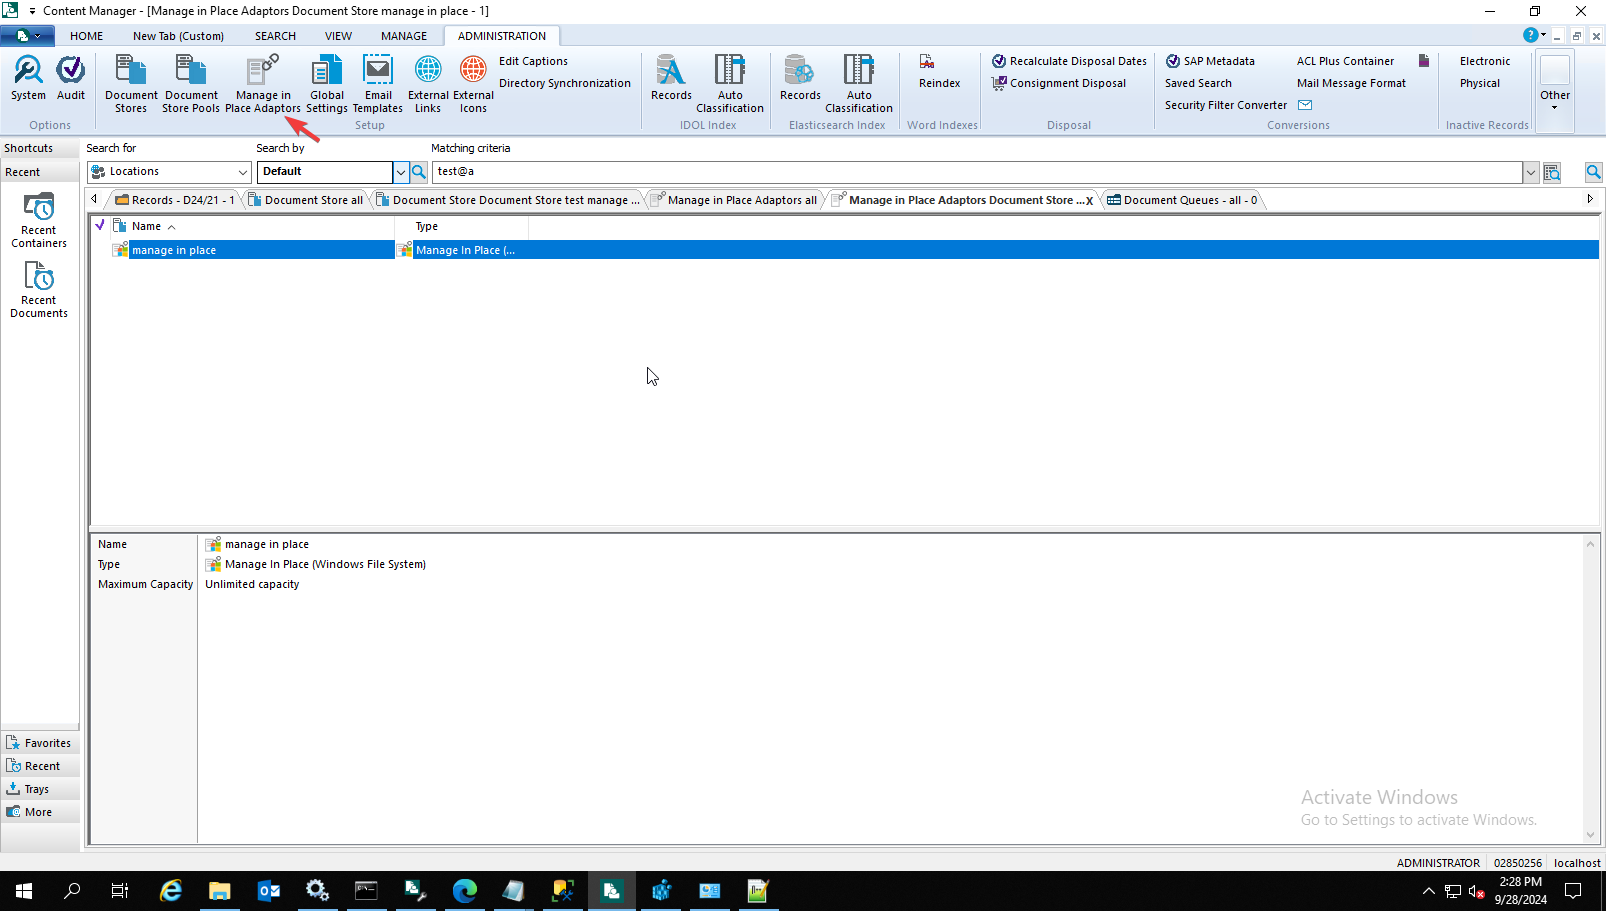Open Document Store Pools
The height and width of the screenshot is (911, 1606).
(x=191, y=84)
